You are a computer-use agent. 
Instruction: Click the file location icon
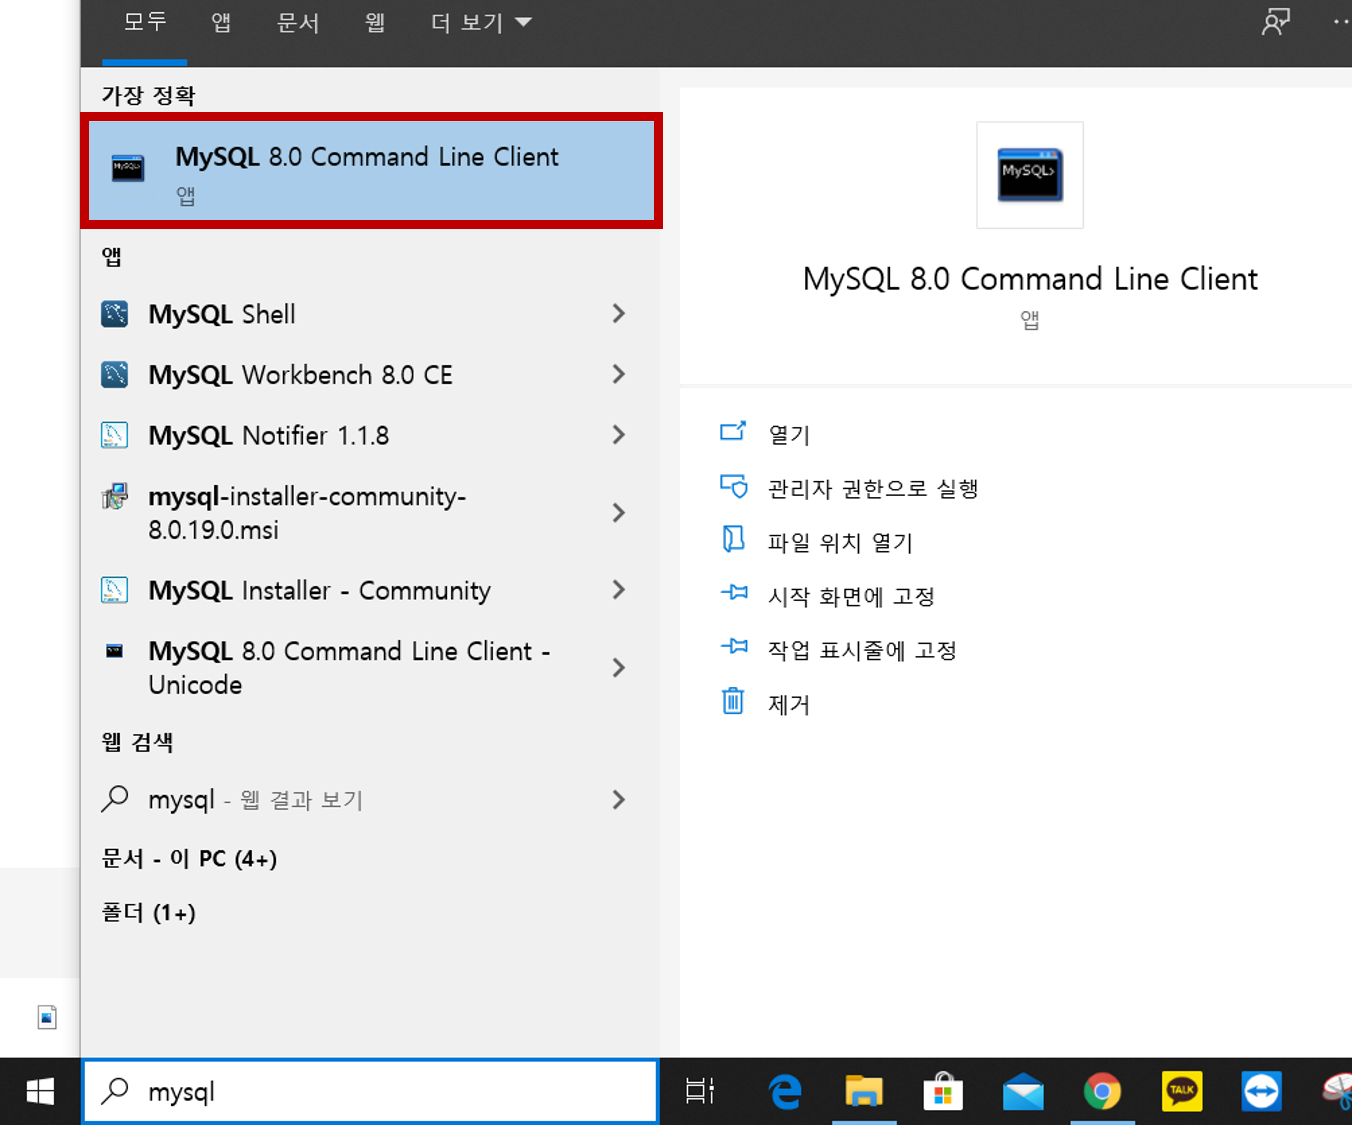[733, 539]
